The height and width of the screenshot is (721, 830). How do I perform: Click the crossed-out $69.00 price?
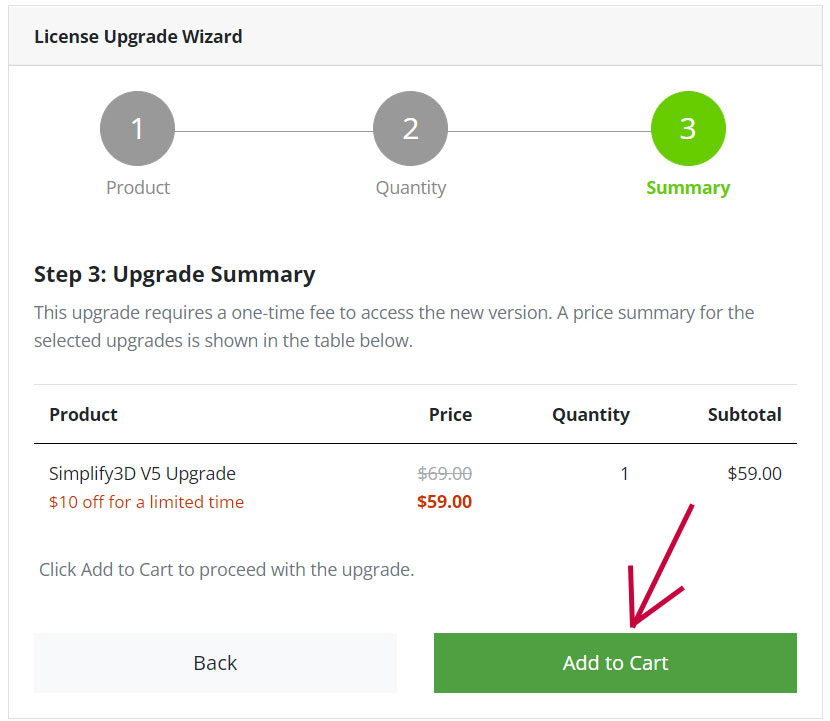click(444, 474)
